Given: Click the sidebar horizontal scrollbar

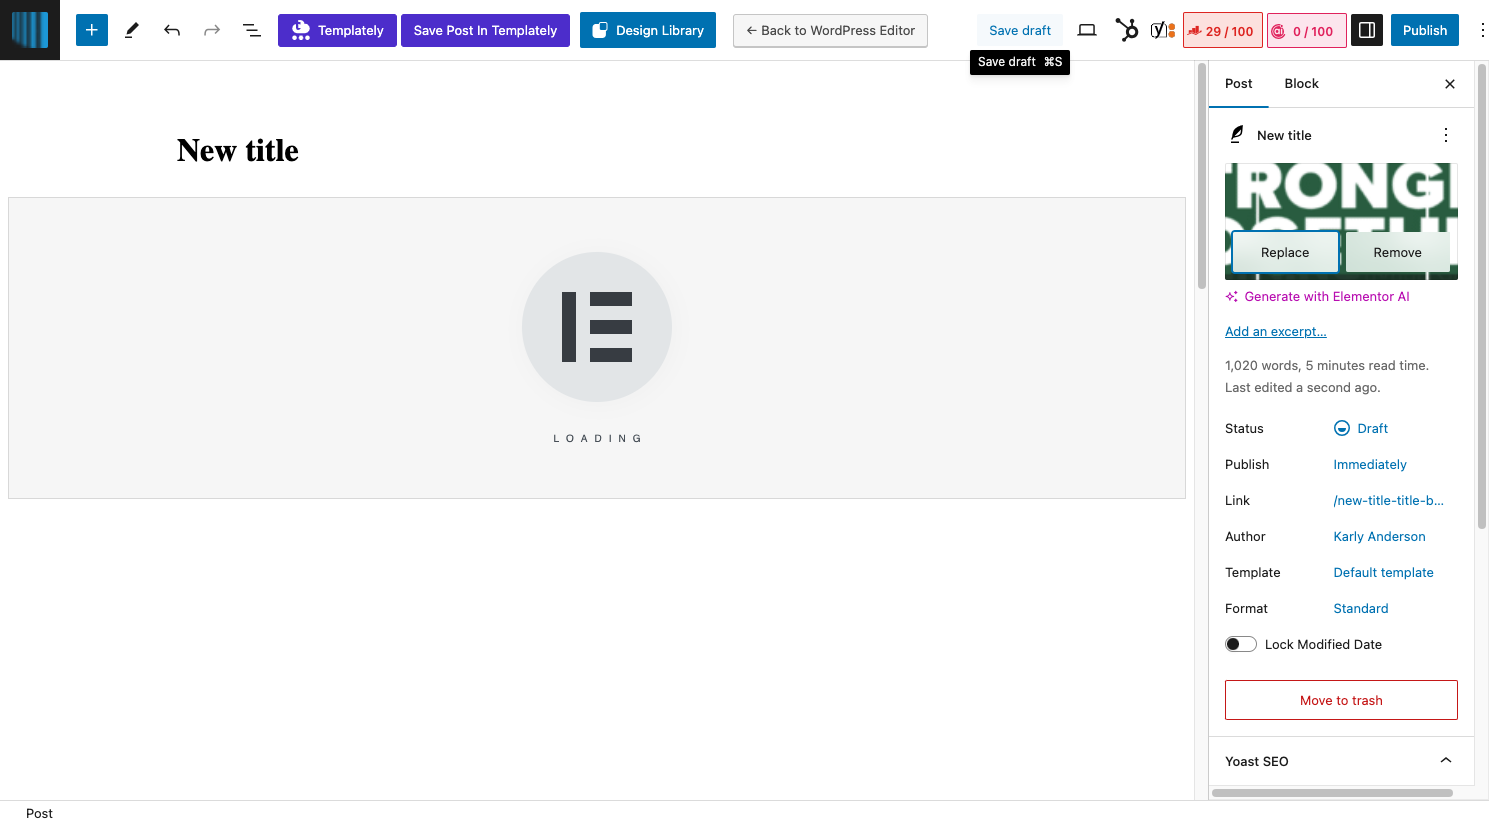Looking at the screenshot, I should coord(1332,793).
